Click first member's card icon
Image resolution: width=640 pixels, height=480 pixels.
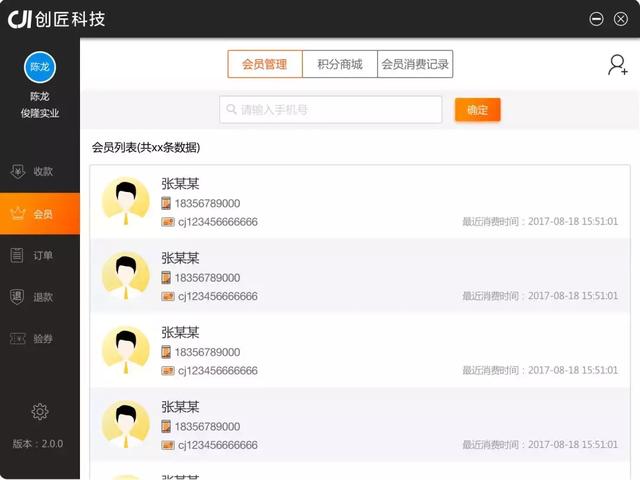[168, 222]
